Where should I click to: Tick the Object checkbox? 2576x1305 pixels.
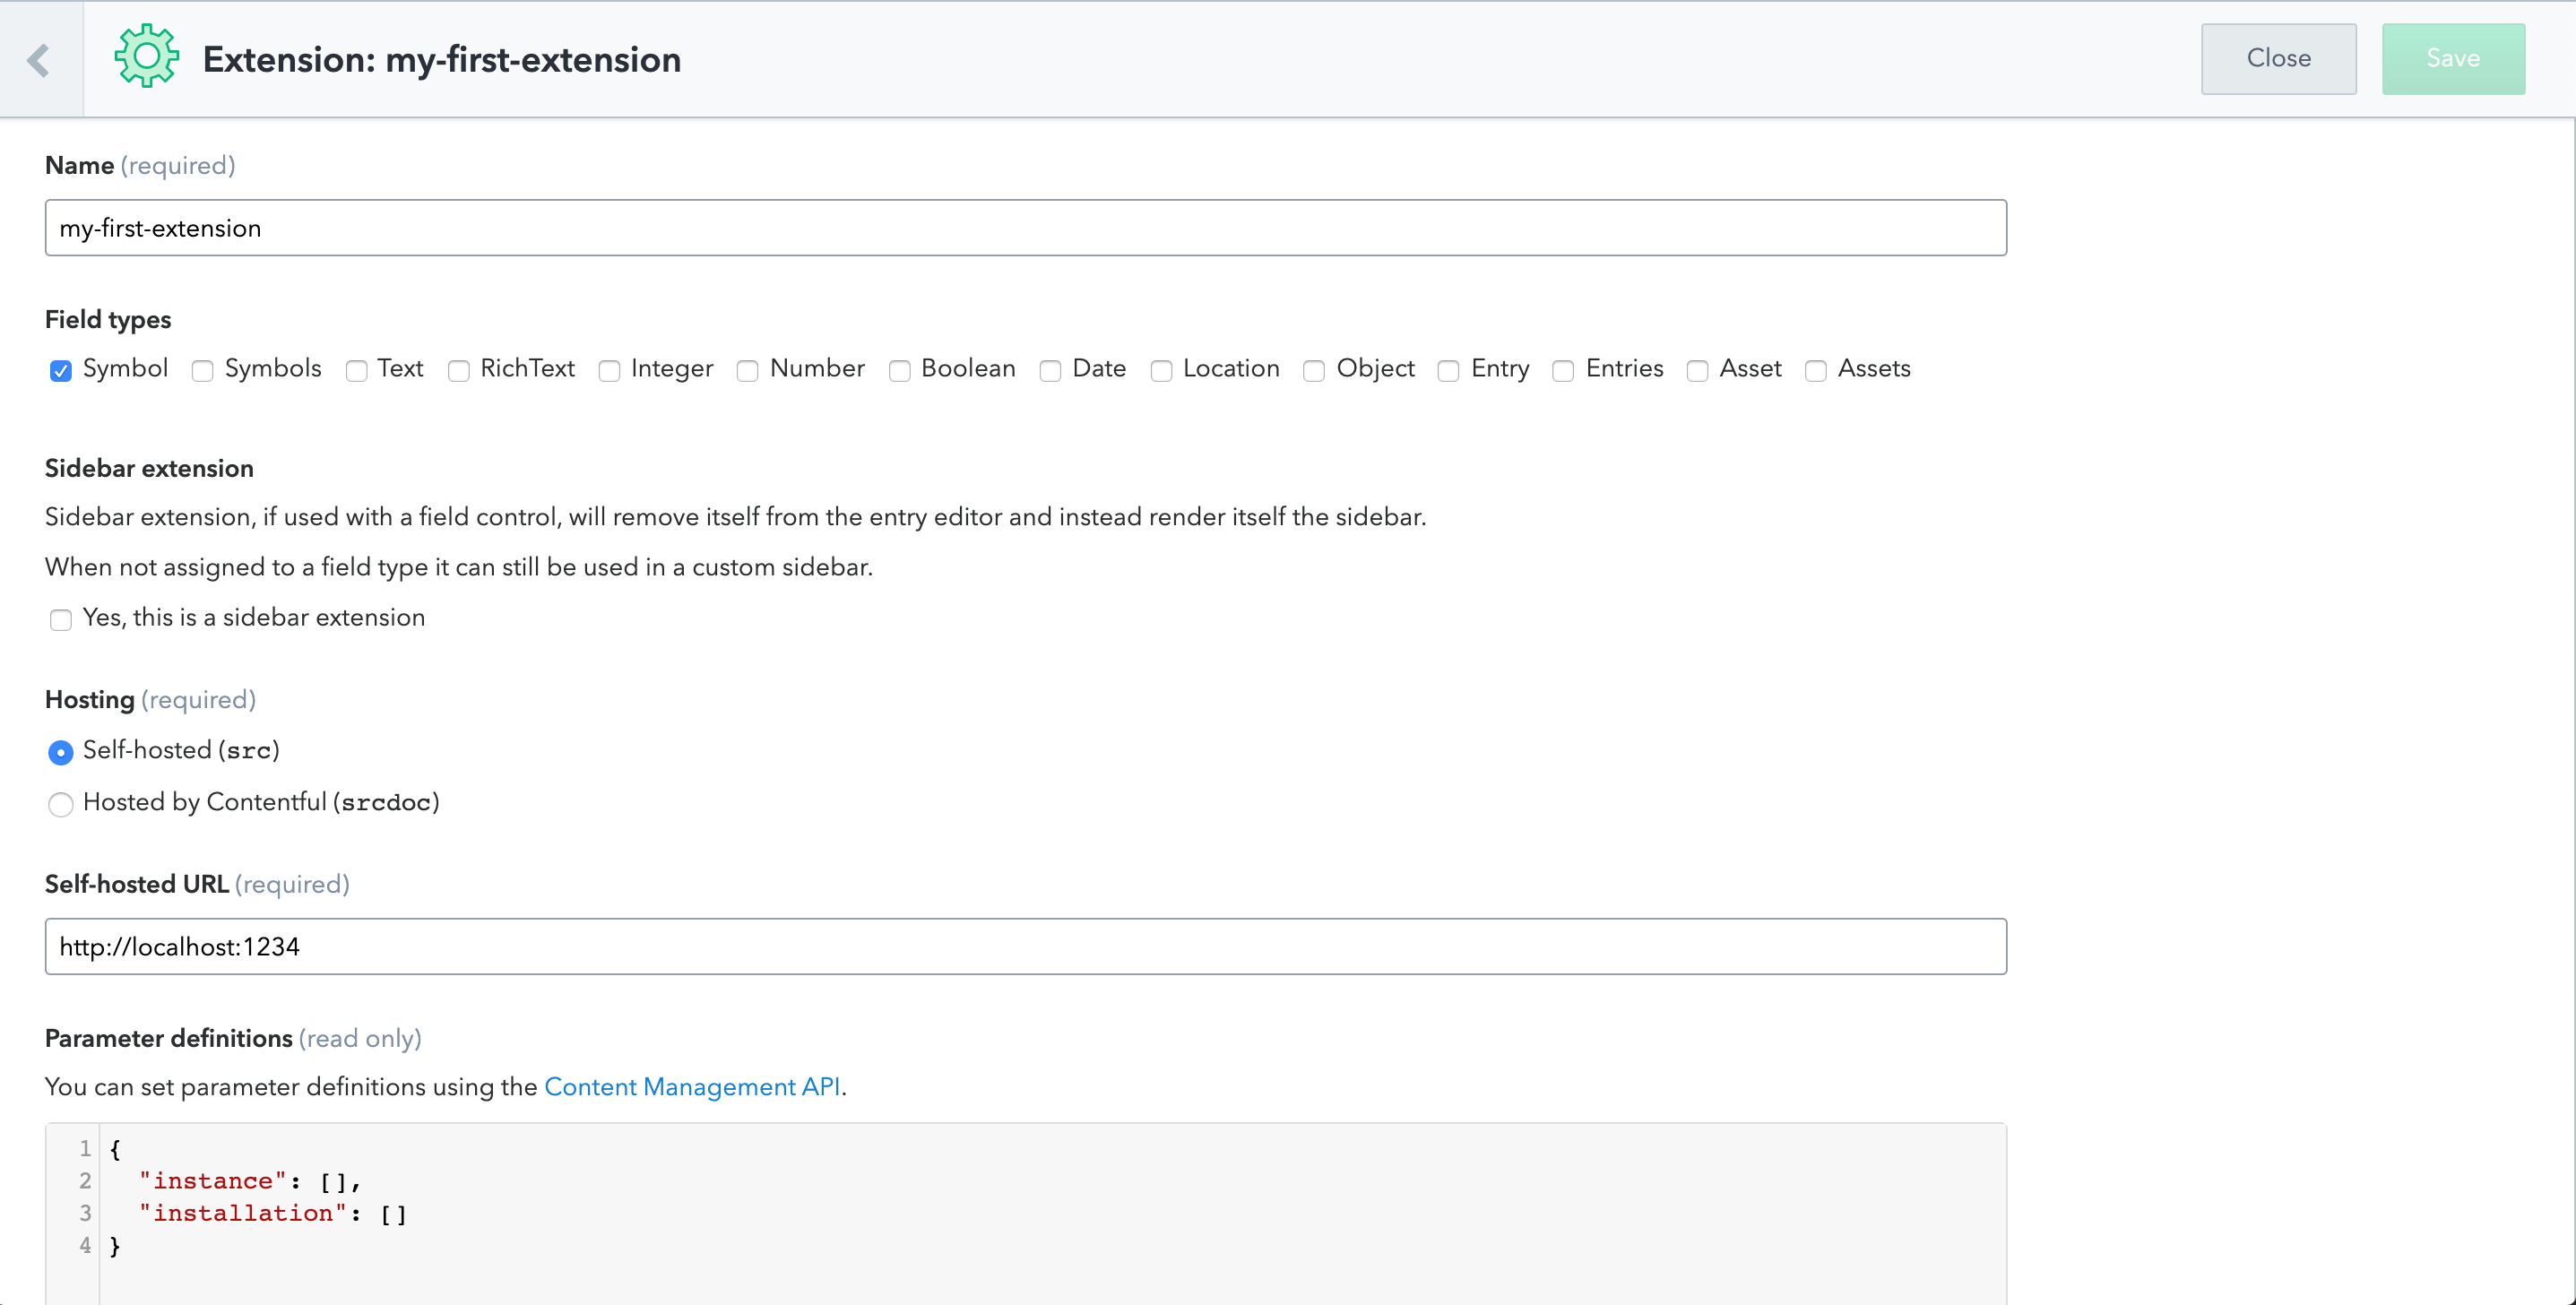click(1314, 371)
